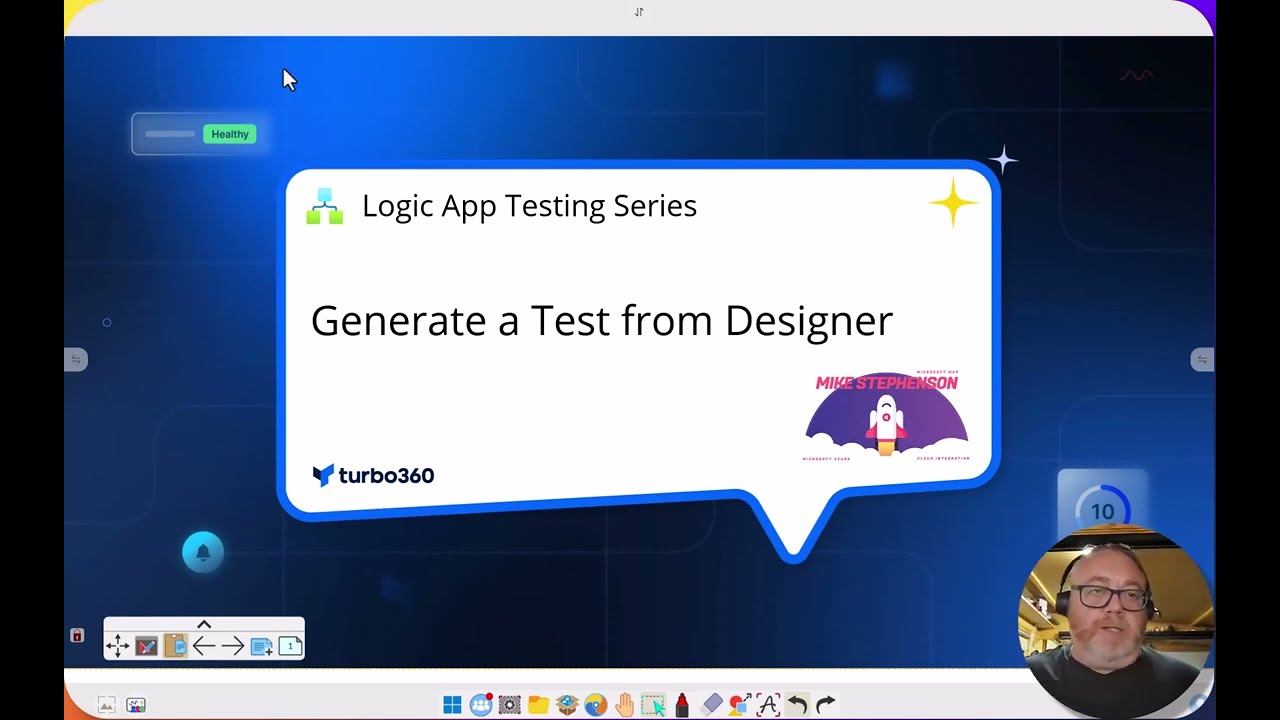Go to previous page with left arrow
Viewport: 1280px width, 720px height.
tap(204, 646)
